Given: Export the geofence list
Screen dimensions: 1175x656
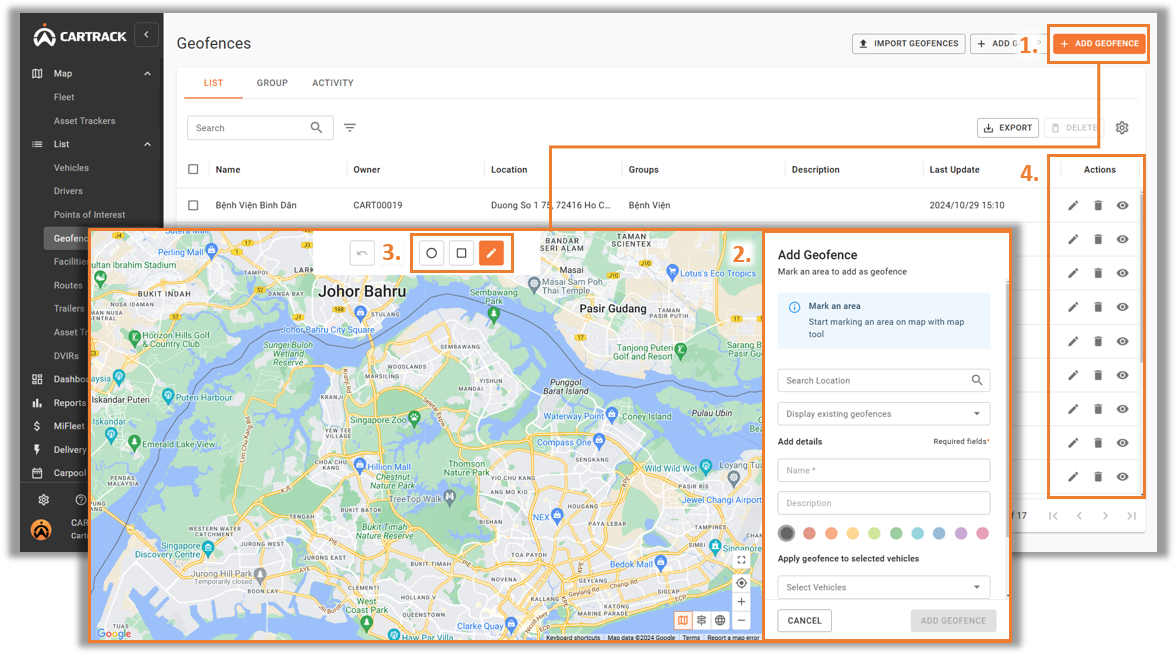Looking at the screenshot, I should point(1008,127).
